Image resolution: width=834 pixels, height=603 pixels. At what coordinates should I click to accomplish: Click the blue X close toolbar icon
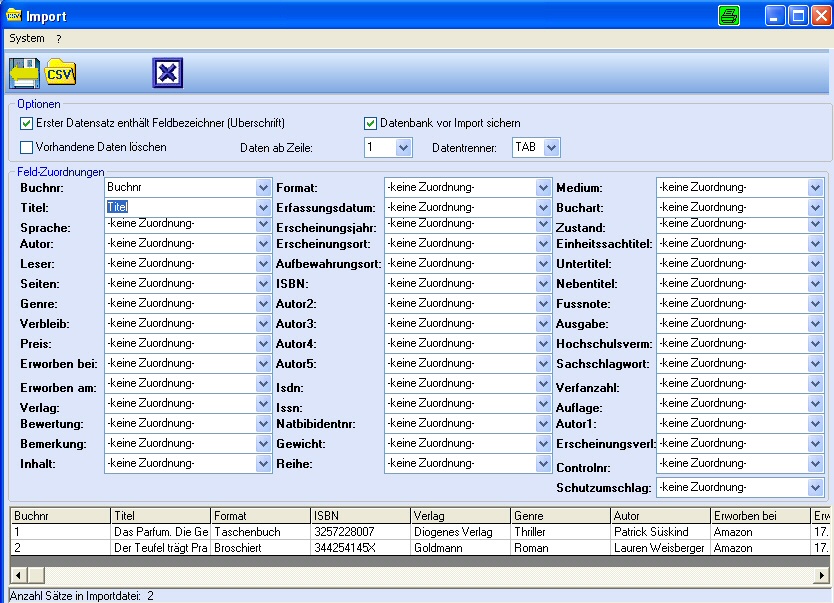tap(167, 74)
